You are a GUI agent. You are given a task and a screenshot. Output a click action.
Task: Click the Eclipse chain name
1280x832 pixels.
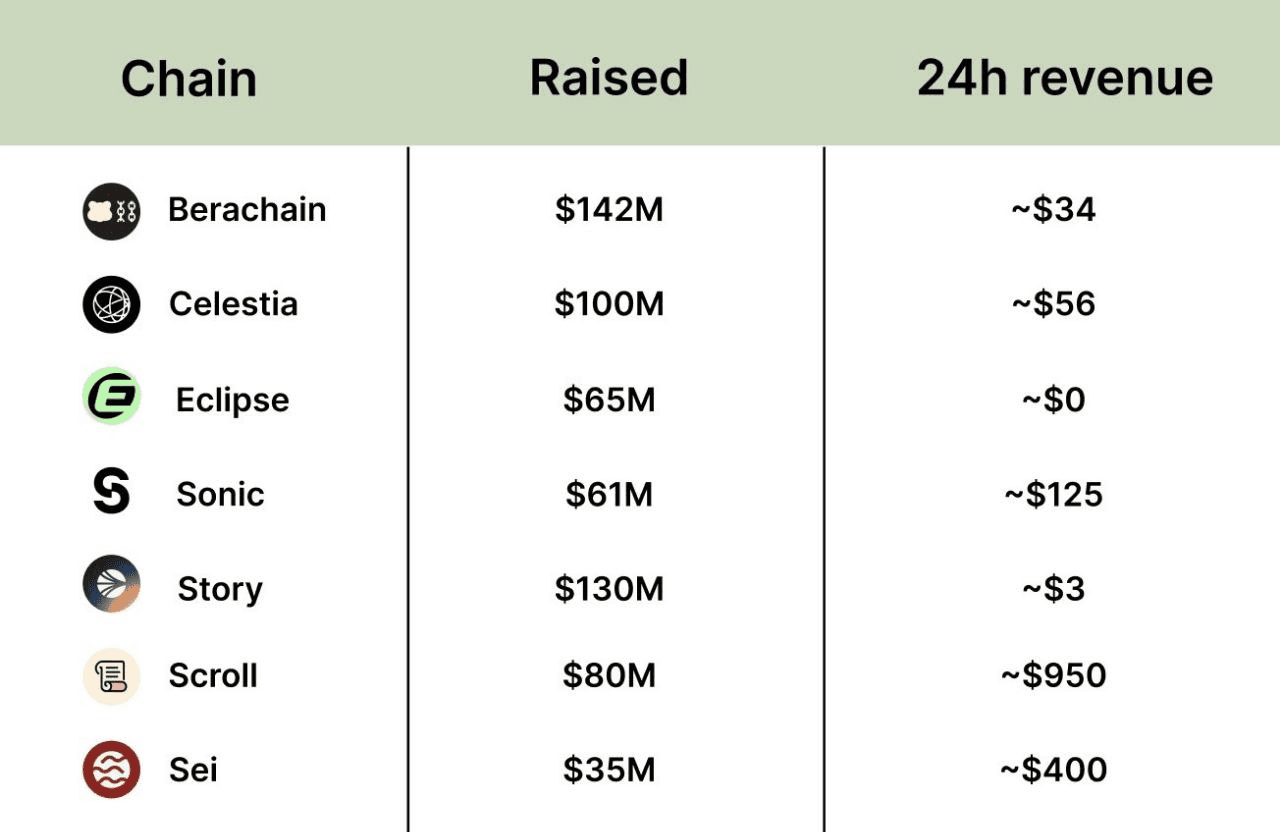[232, 400]
